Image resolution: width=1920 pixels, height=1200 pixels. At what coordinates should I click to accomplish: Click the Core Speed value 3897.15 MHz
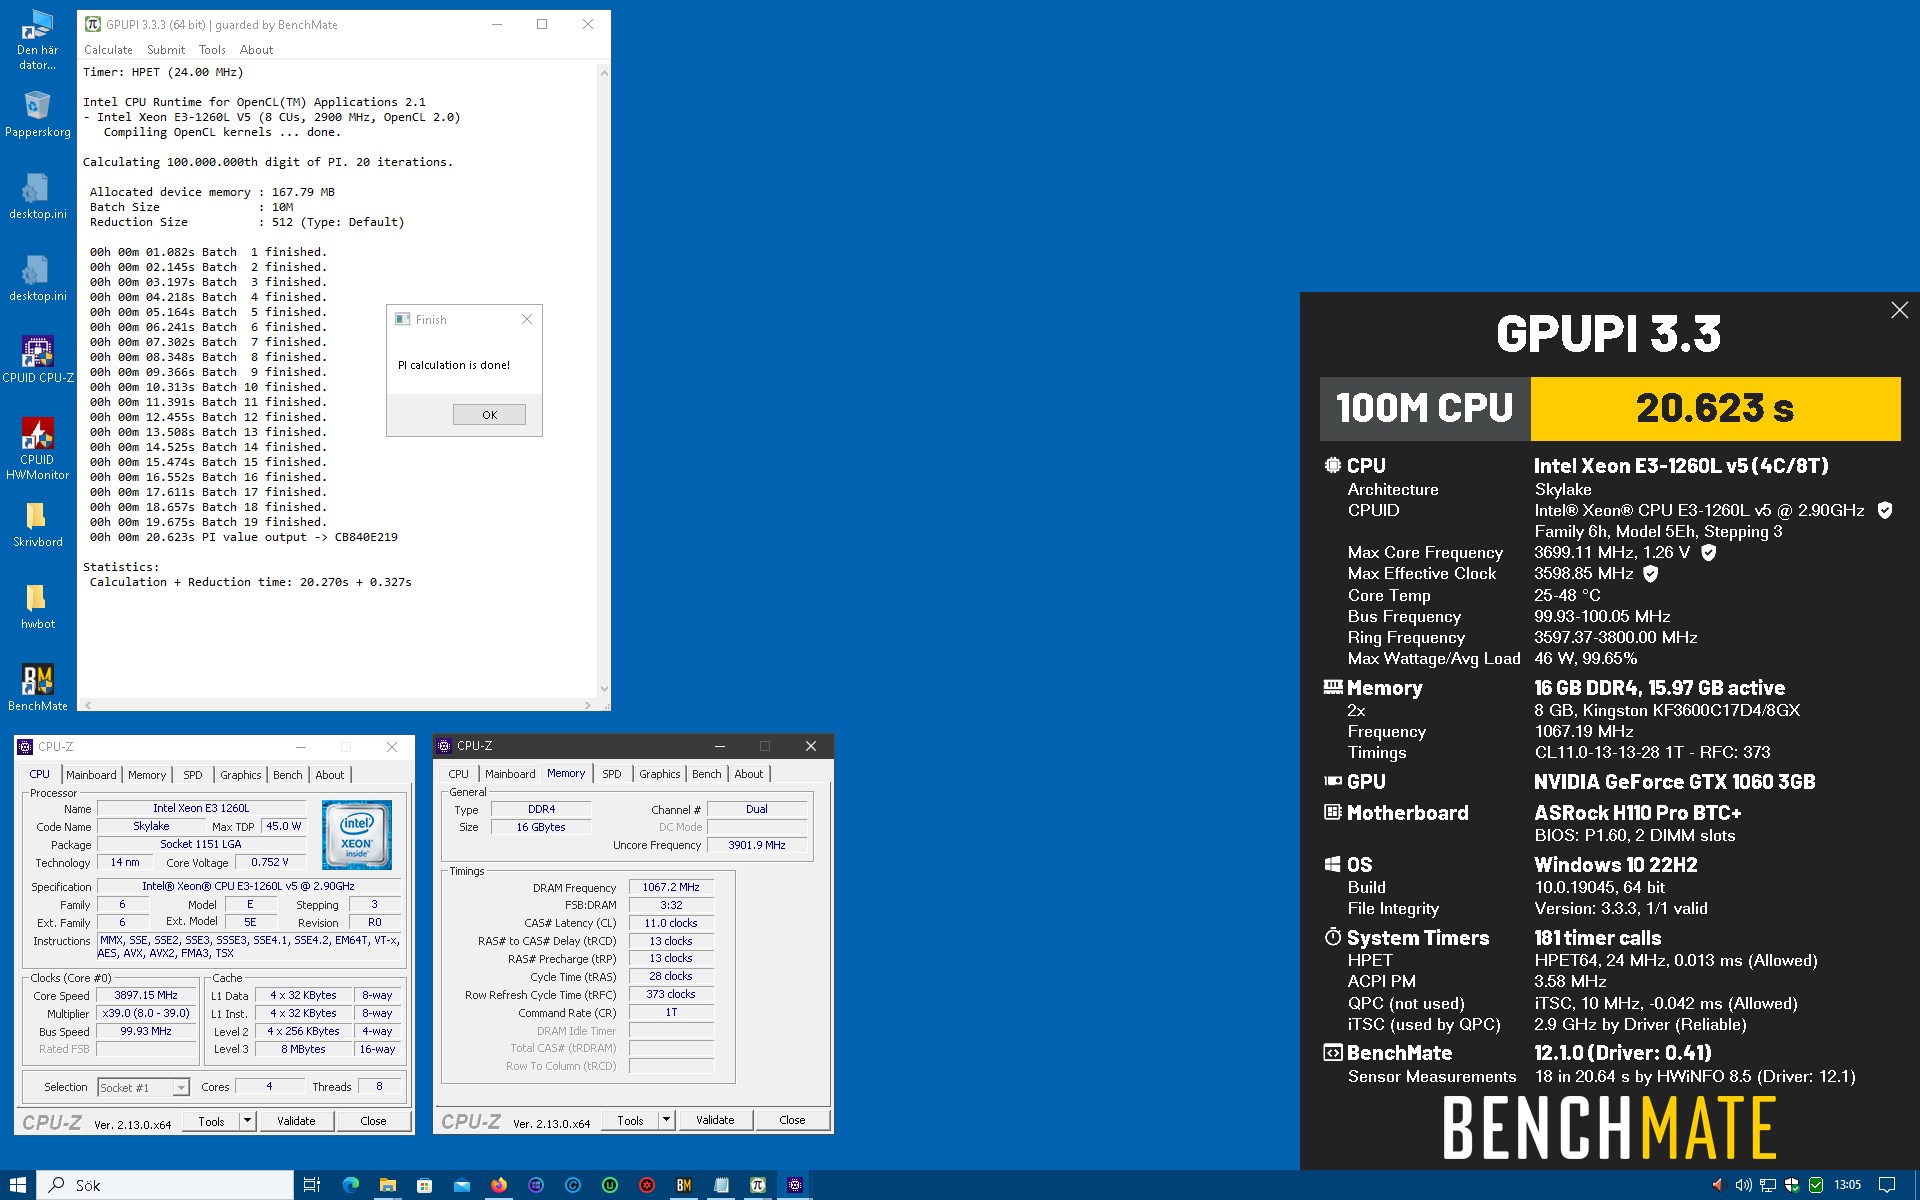click(x=146, y=996)
